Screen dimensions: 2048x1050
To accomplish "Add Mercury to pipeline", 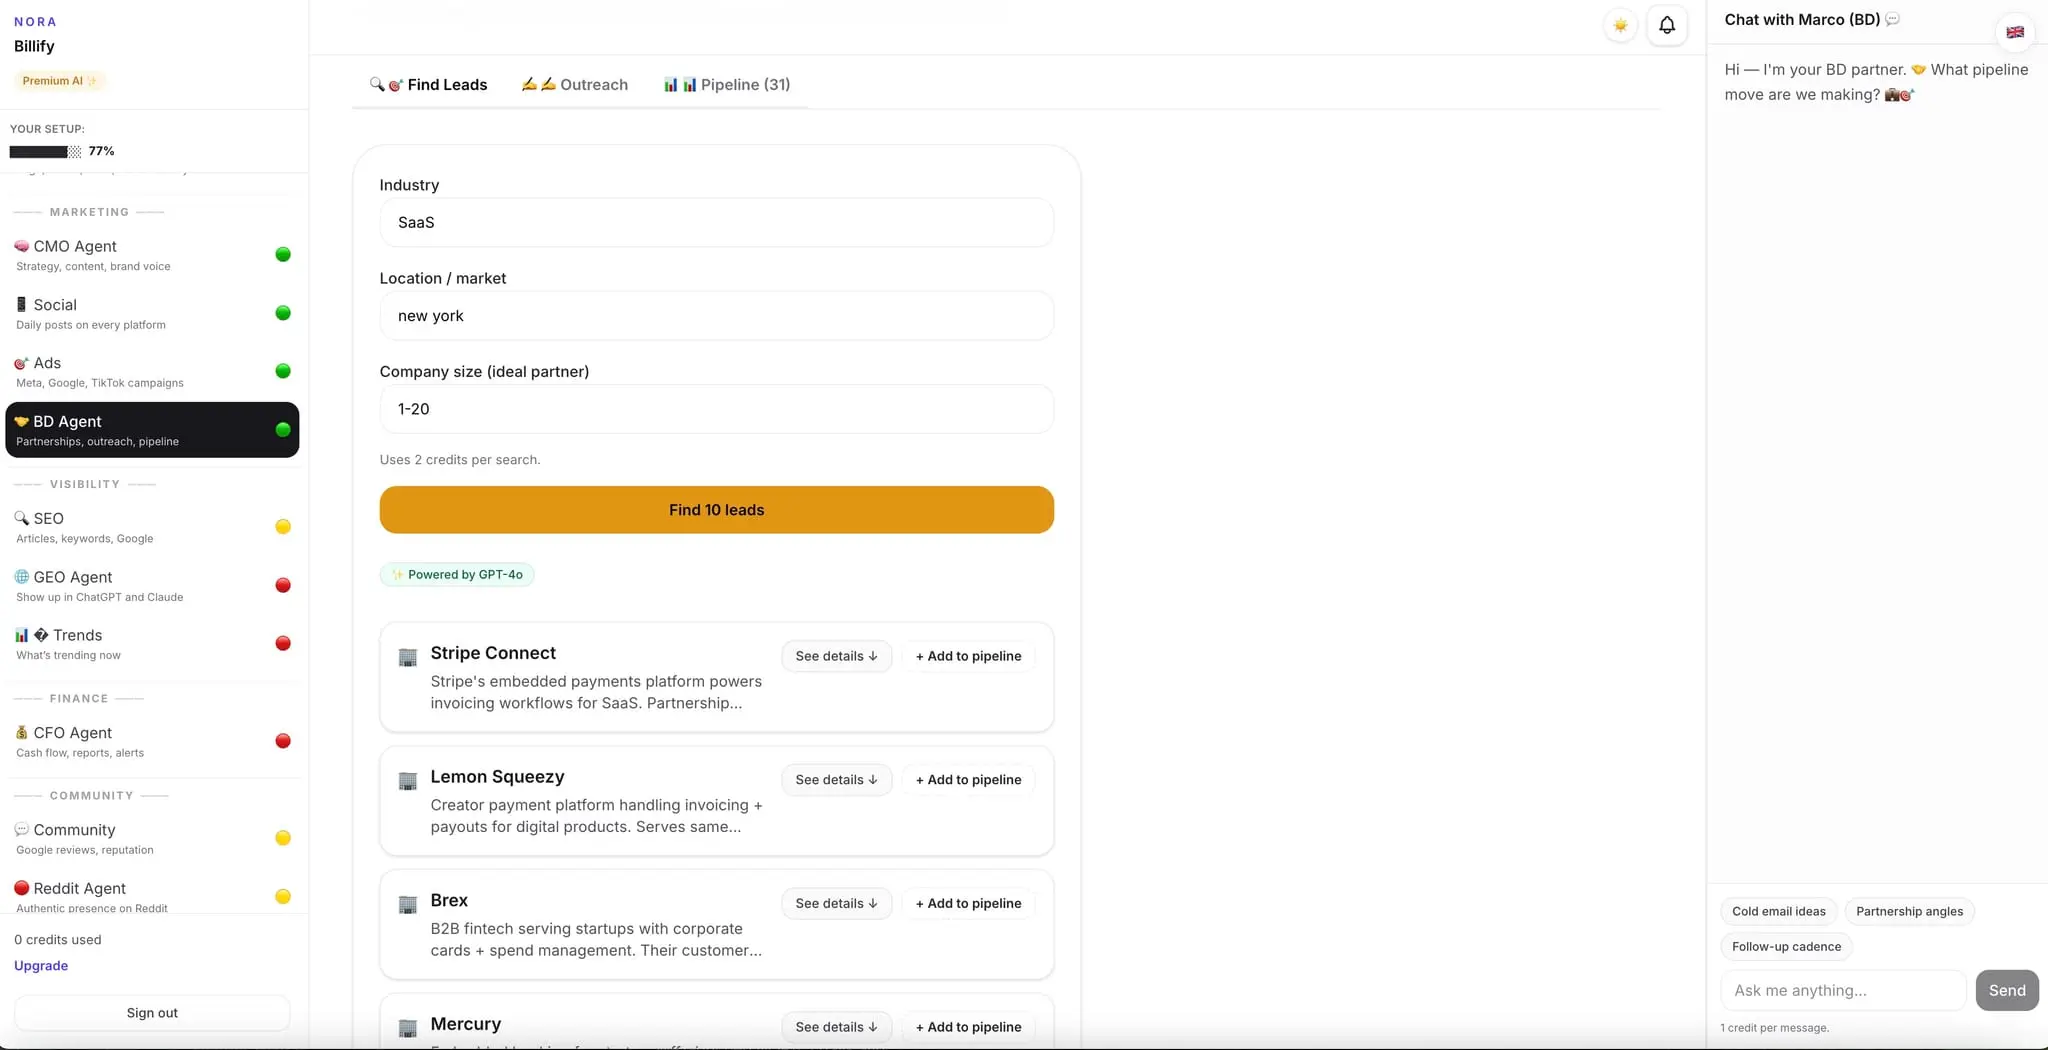I will (x=969, y=1027).
